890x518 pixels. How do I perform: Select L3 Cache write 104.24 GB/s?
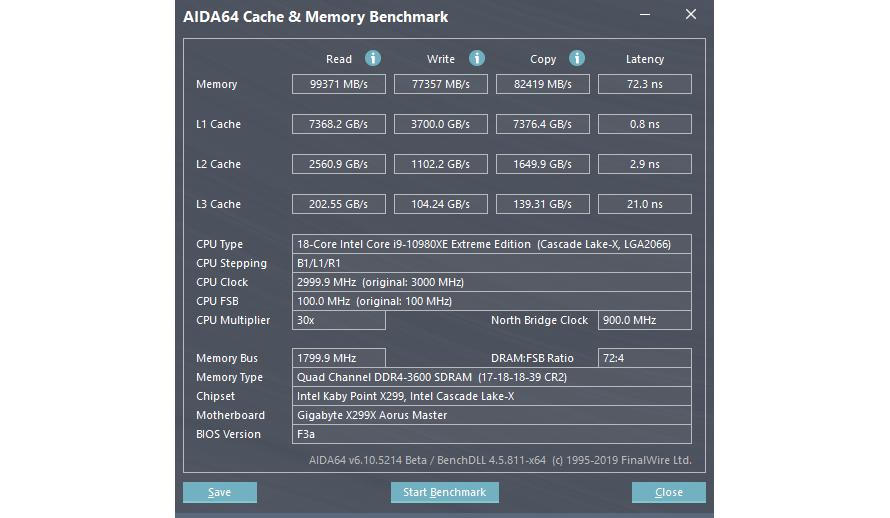tap(441, 204)
